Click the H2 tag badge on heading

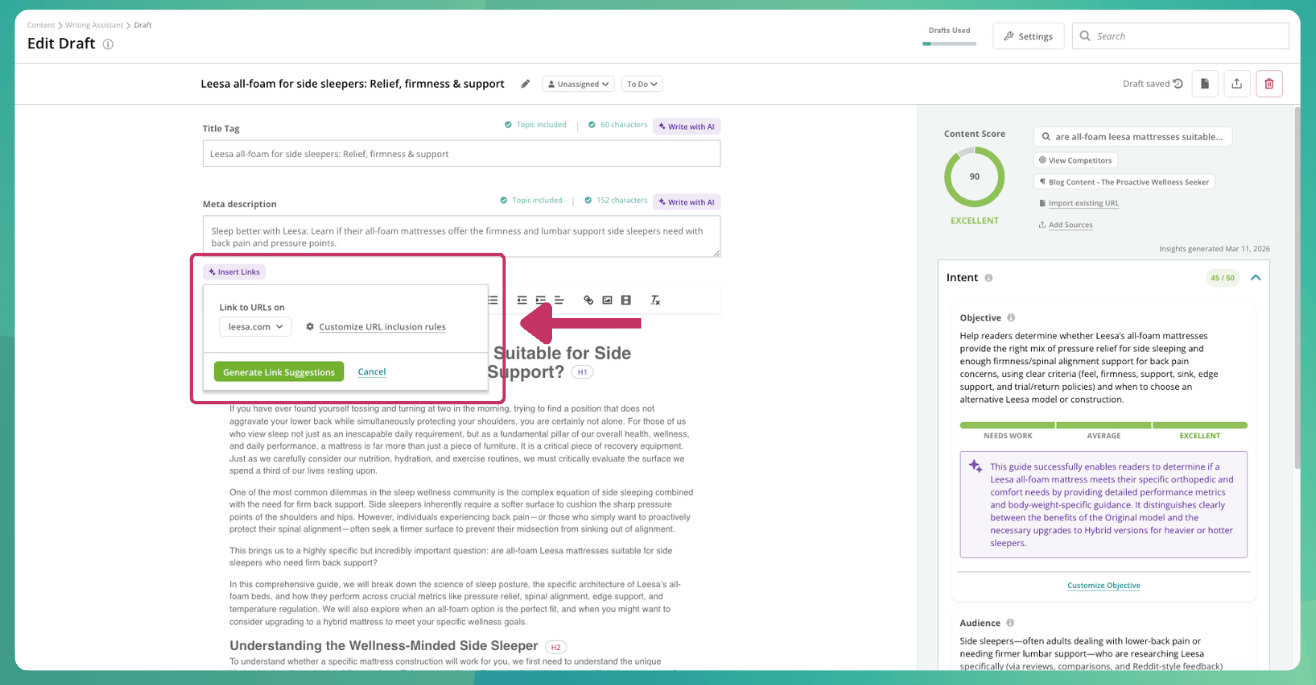point(556,647)
